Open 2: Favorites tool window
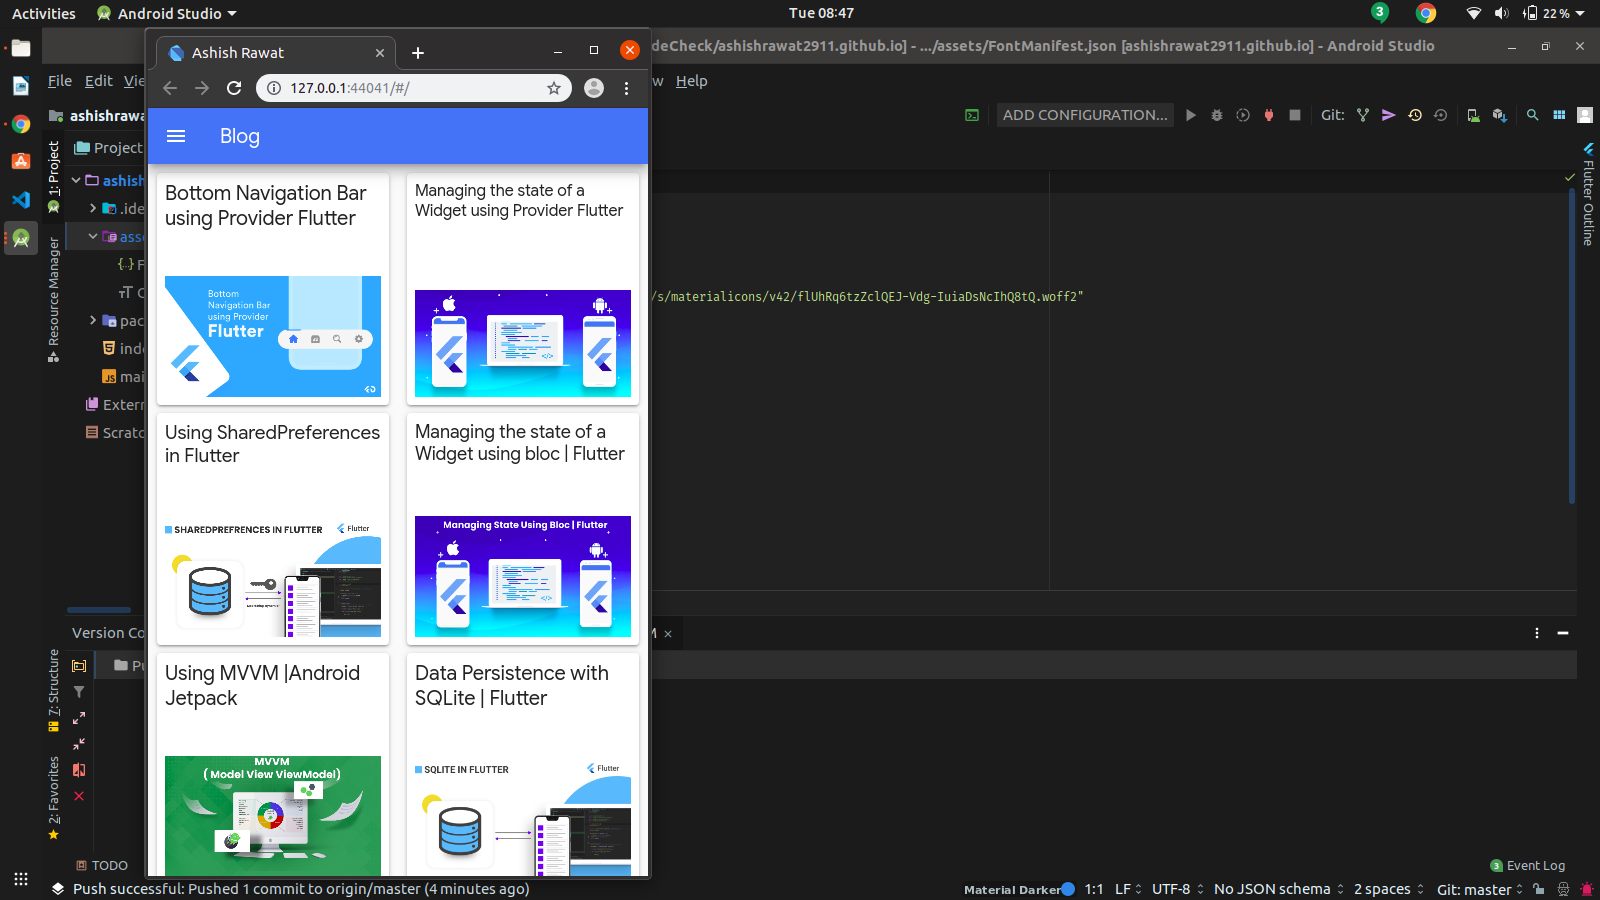 [54, 797]
